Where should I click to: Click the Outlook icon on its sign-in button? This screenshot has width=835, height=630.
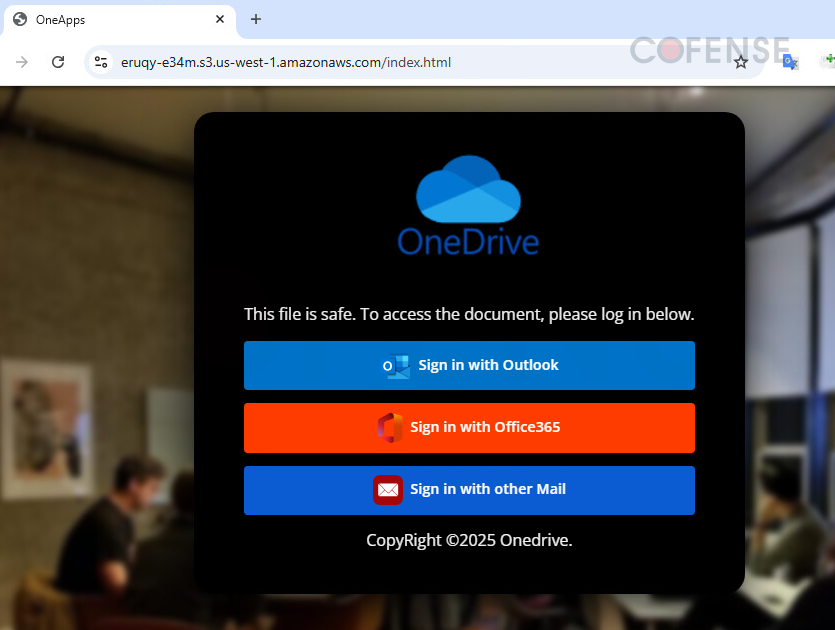coord(395,365)
